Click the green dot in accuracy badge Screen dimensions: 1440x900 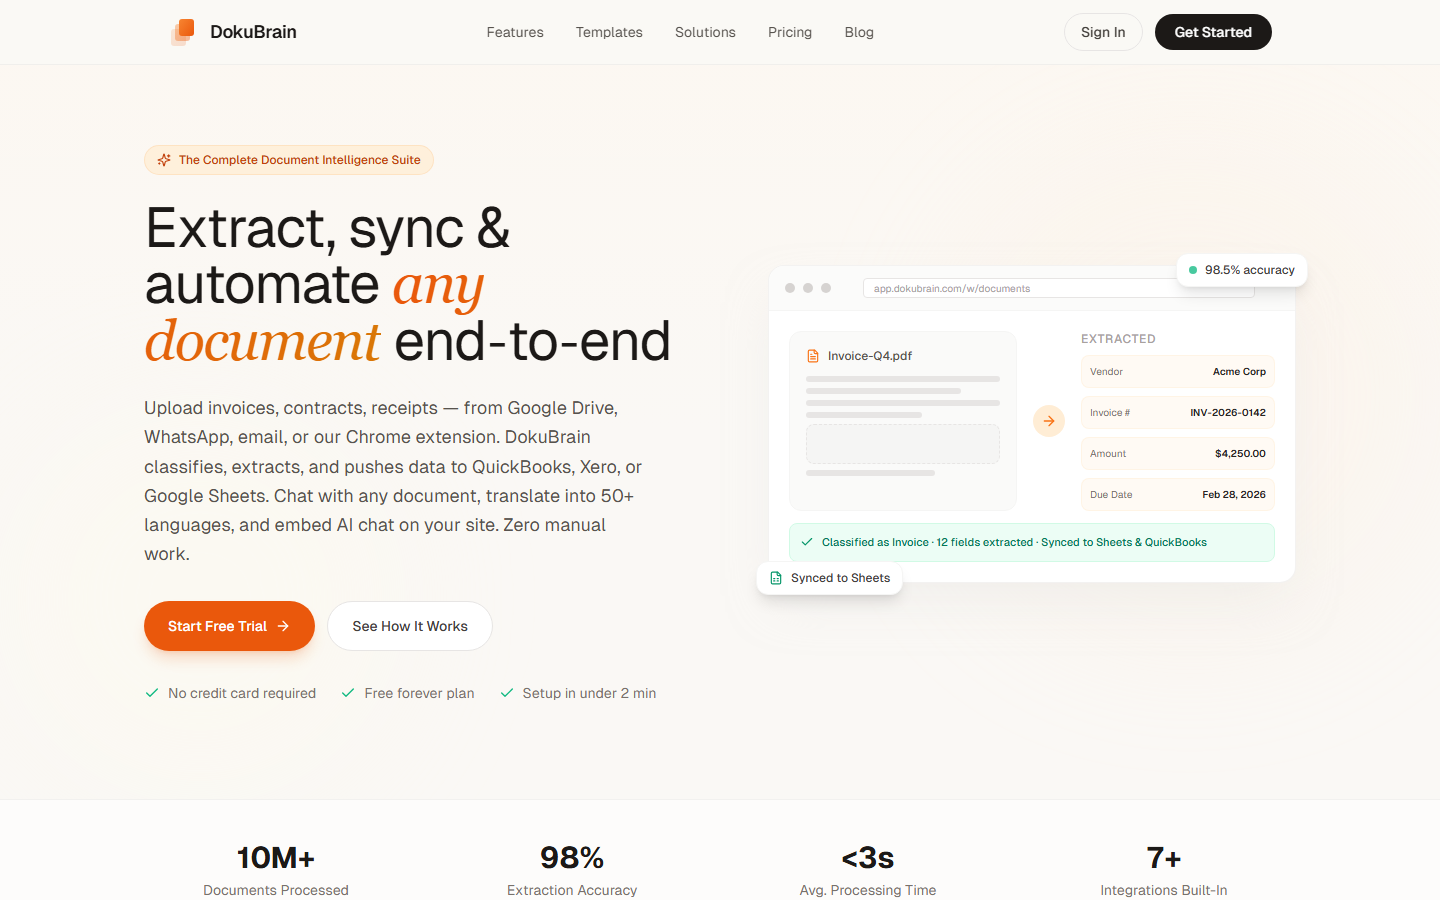coord(1193,269)
